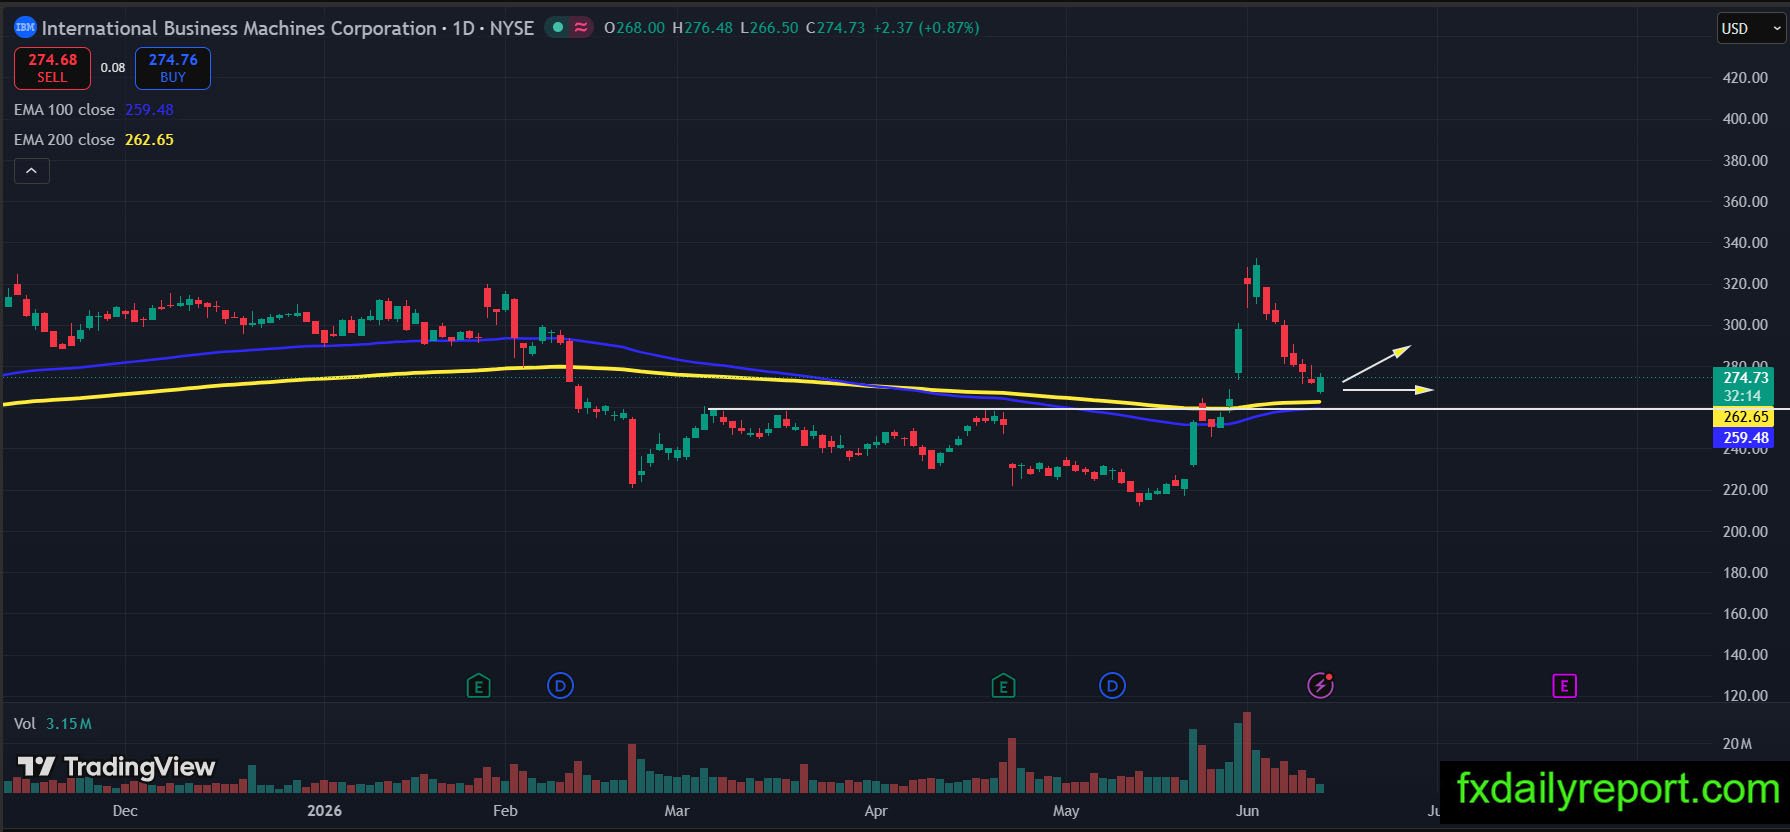Click the 120.00 price axis label
The image size is (1790, 832).
[1745, 696]
